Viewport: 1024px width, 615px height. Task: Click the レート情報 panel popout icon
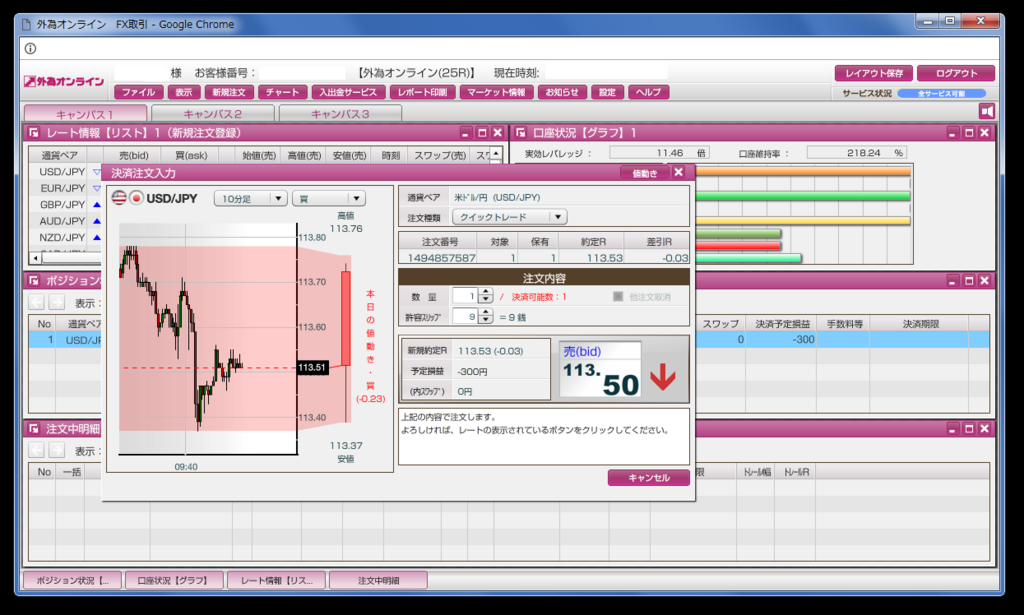[33, 133]
